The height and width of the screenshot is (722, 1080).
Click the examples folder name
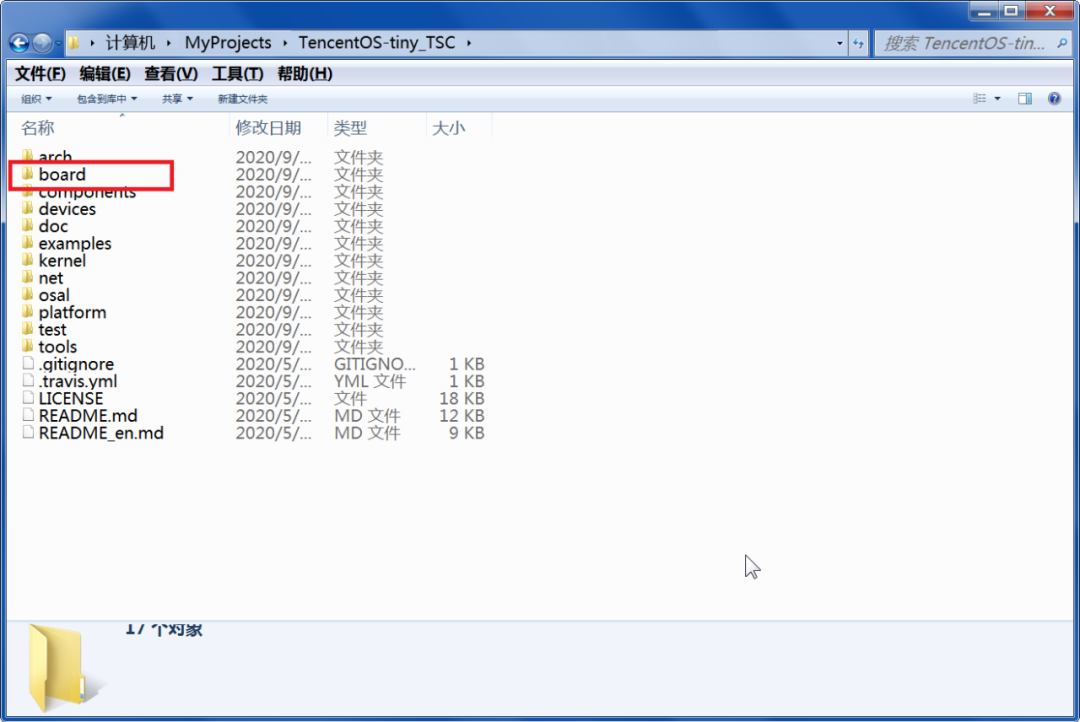[74, 243]
